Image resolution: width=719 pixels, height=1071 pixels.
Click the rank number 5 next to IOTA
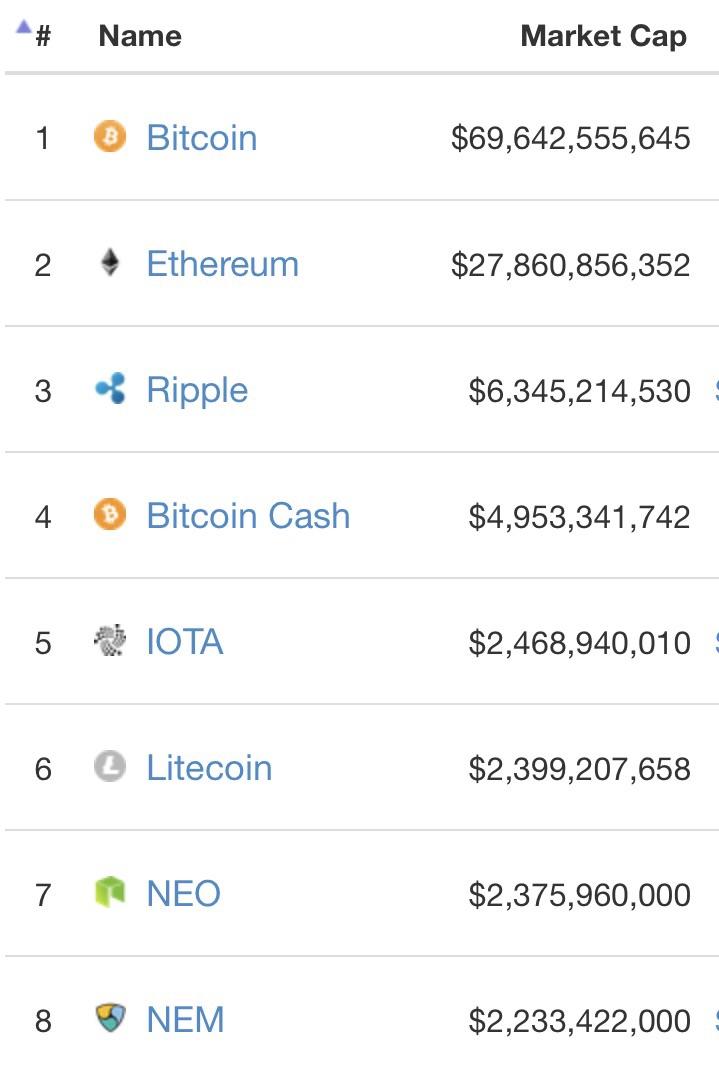coord(45,642)
